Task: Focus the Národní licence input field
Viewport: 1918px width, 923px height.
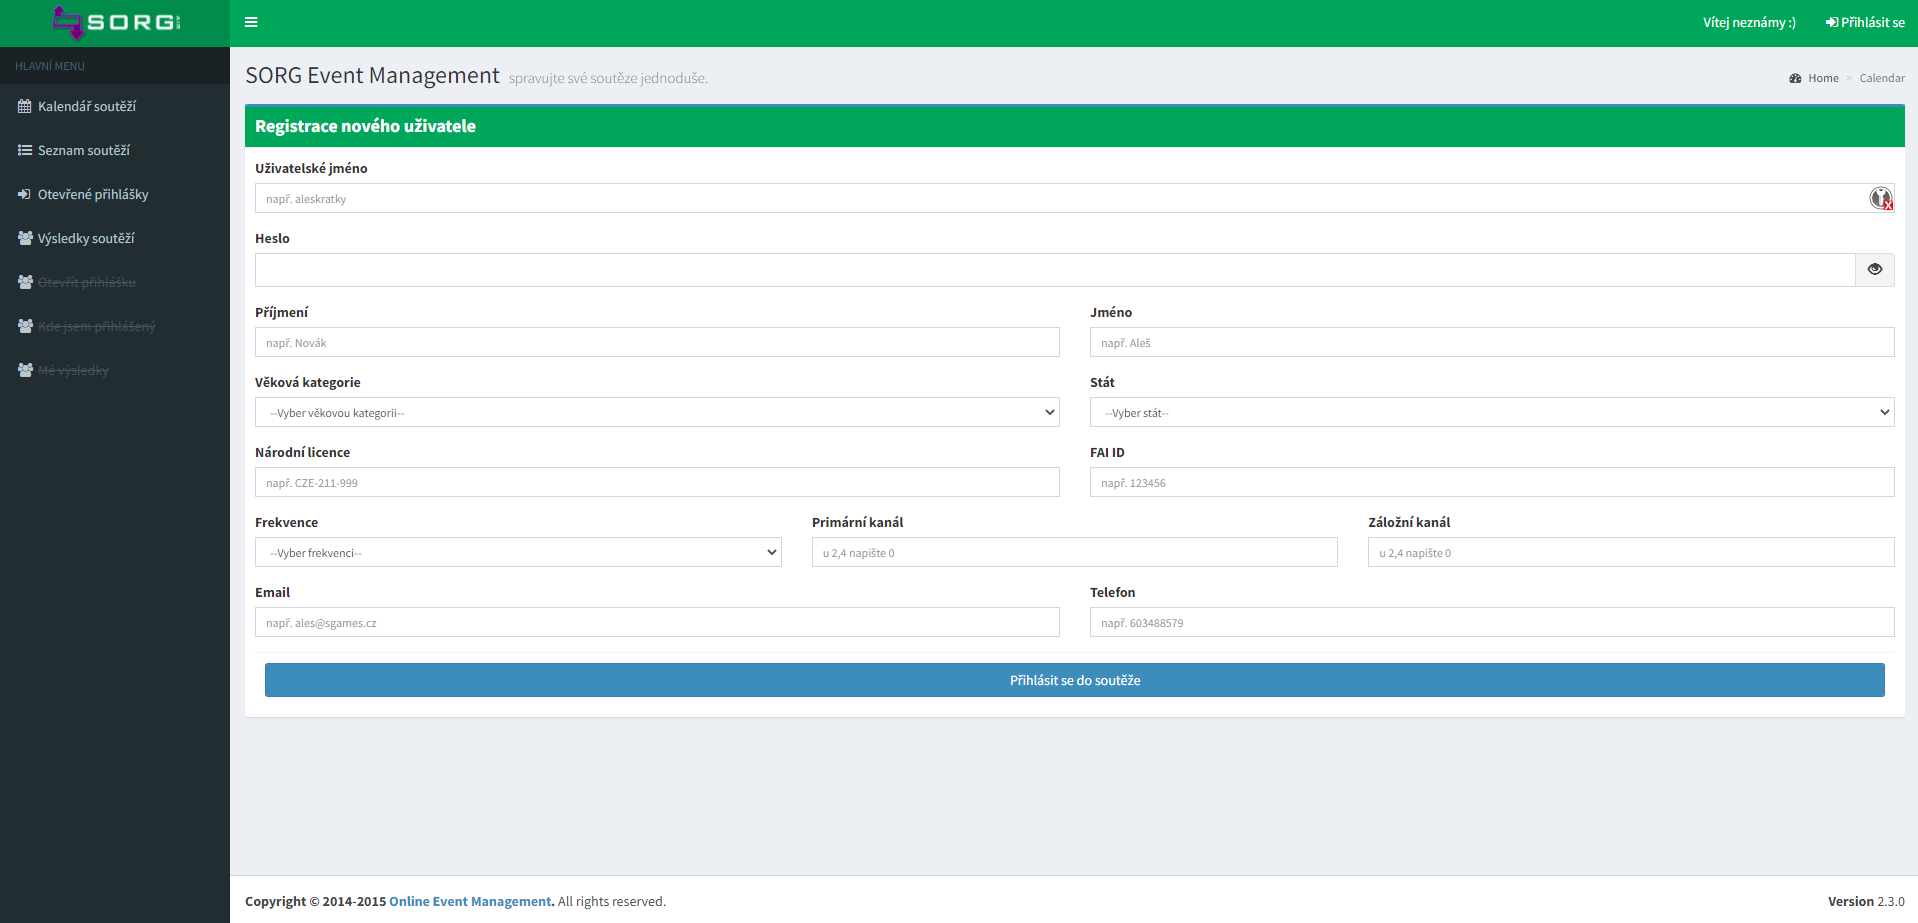Action: tap(657, 482)
